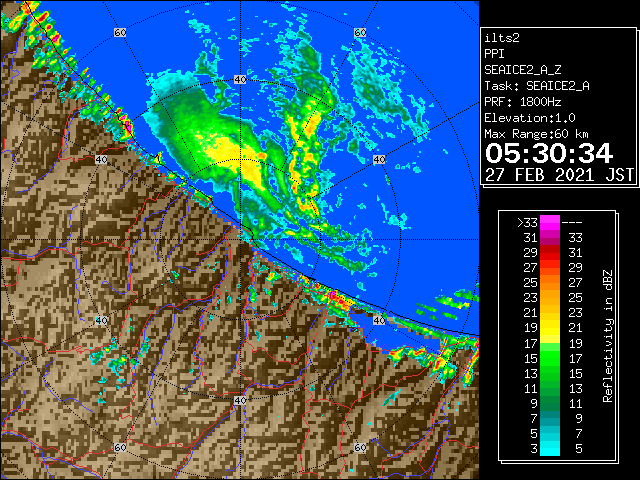Click the 60 km ring label in the northeast
This screenshot has height=480, width=640.
(x=360, y=32)
